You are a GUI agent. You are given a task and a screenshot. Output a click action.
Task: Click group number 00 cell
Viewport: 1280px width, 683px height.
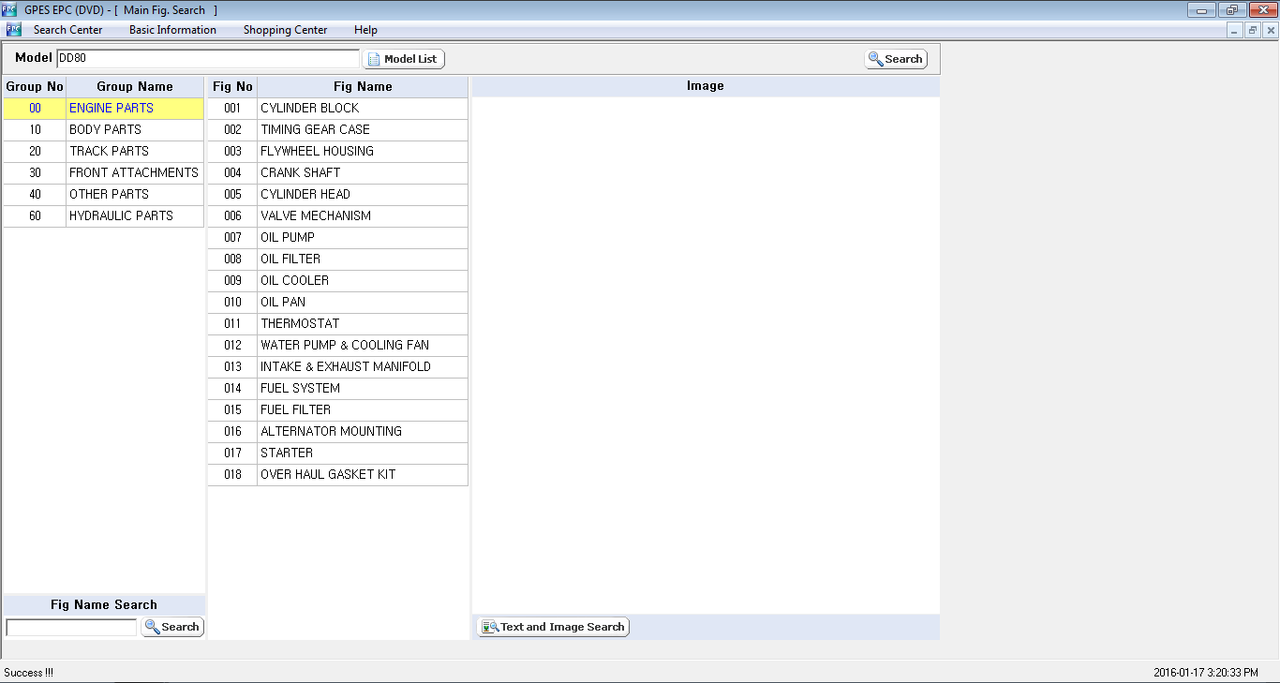click(x=35, y=108)
